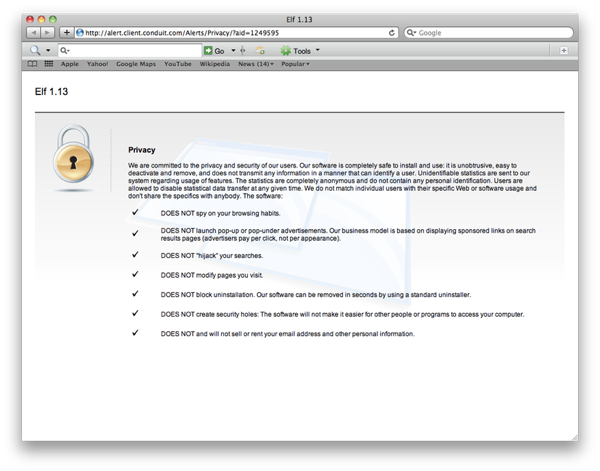This screenshot has width=600, height=471.
Task: Click the green Go button
Action: (214, 51)
